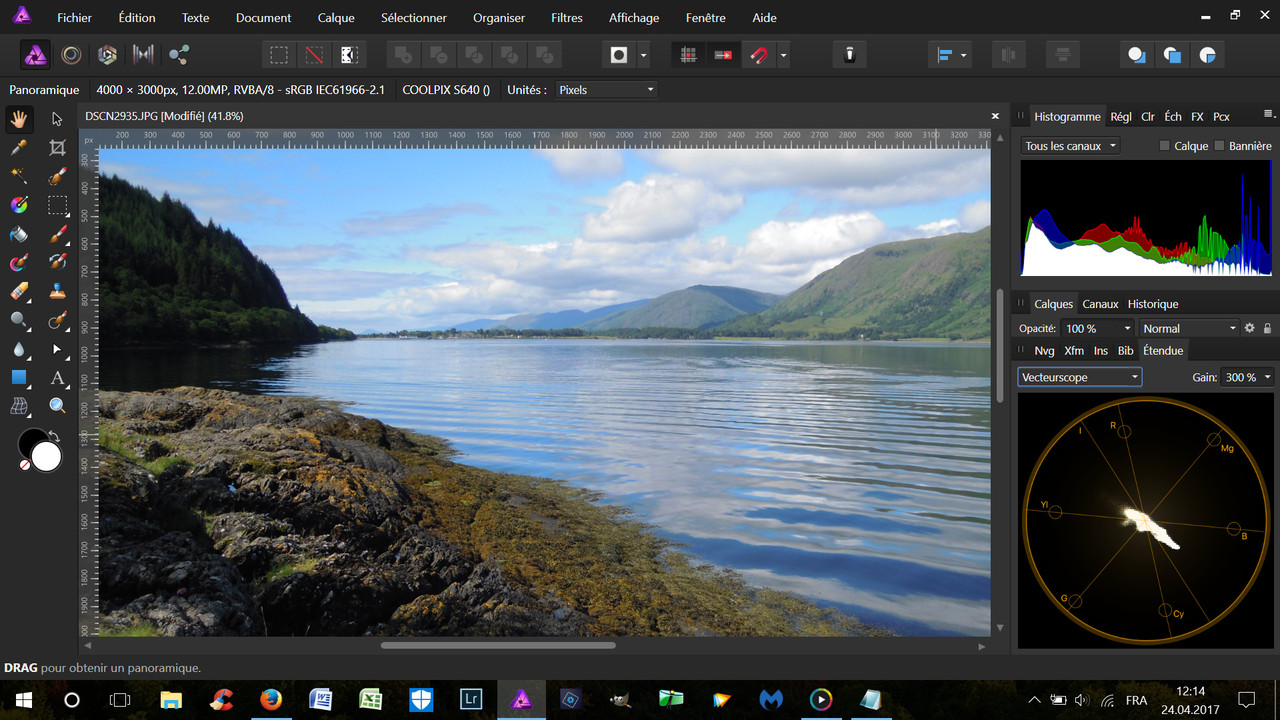The width and height of the screenshot is (1280, 720).
Task: Switch to the Tone Mapping Persona
Action: coord(143,55)
